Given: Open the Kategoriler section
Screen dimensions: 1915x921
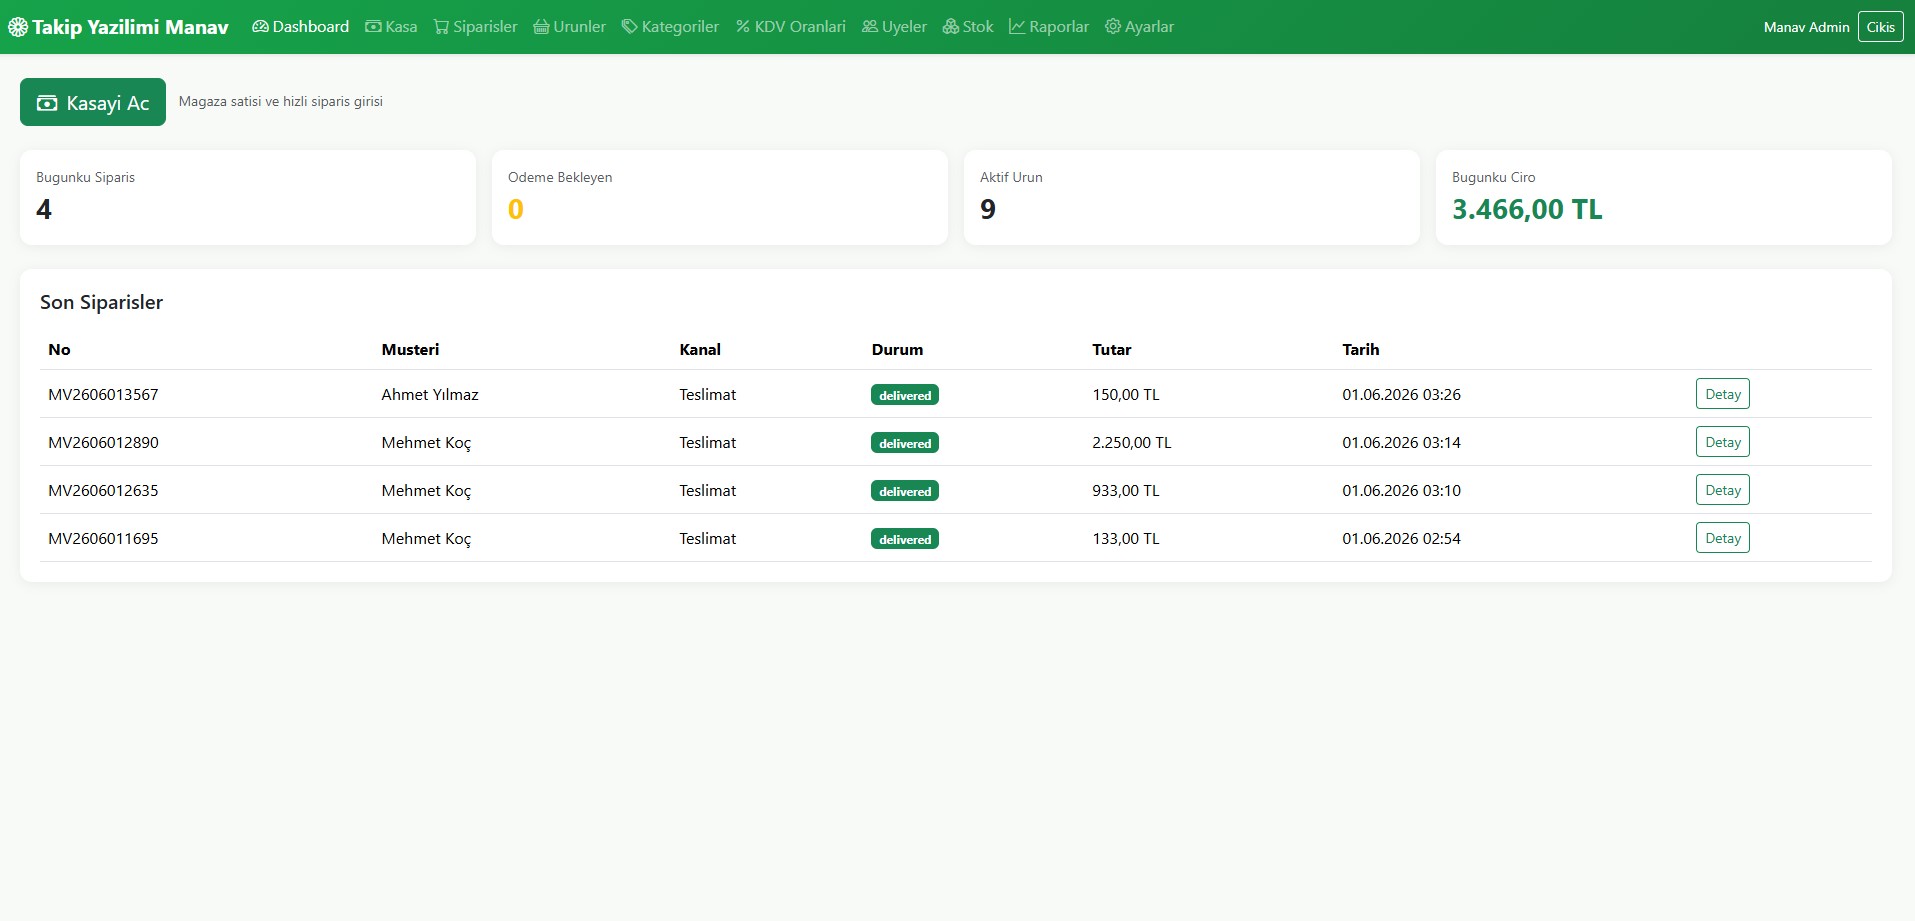Looking at the screenshot, I should click(x=670, y=27).
